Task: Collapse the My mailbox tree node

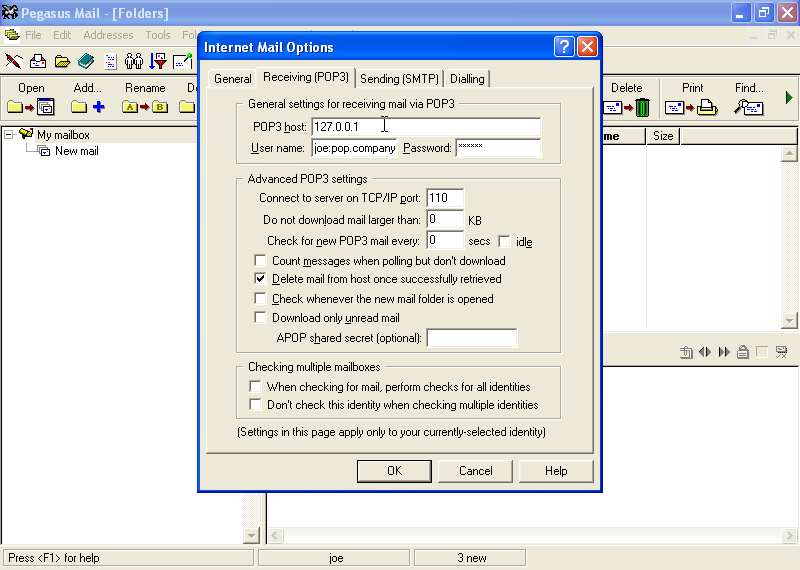Action: pyautogui.click(x=9, y=135)
